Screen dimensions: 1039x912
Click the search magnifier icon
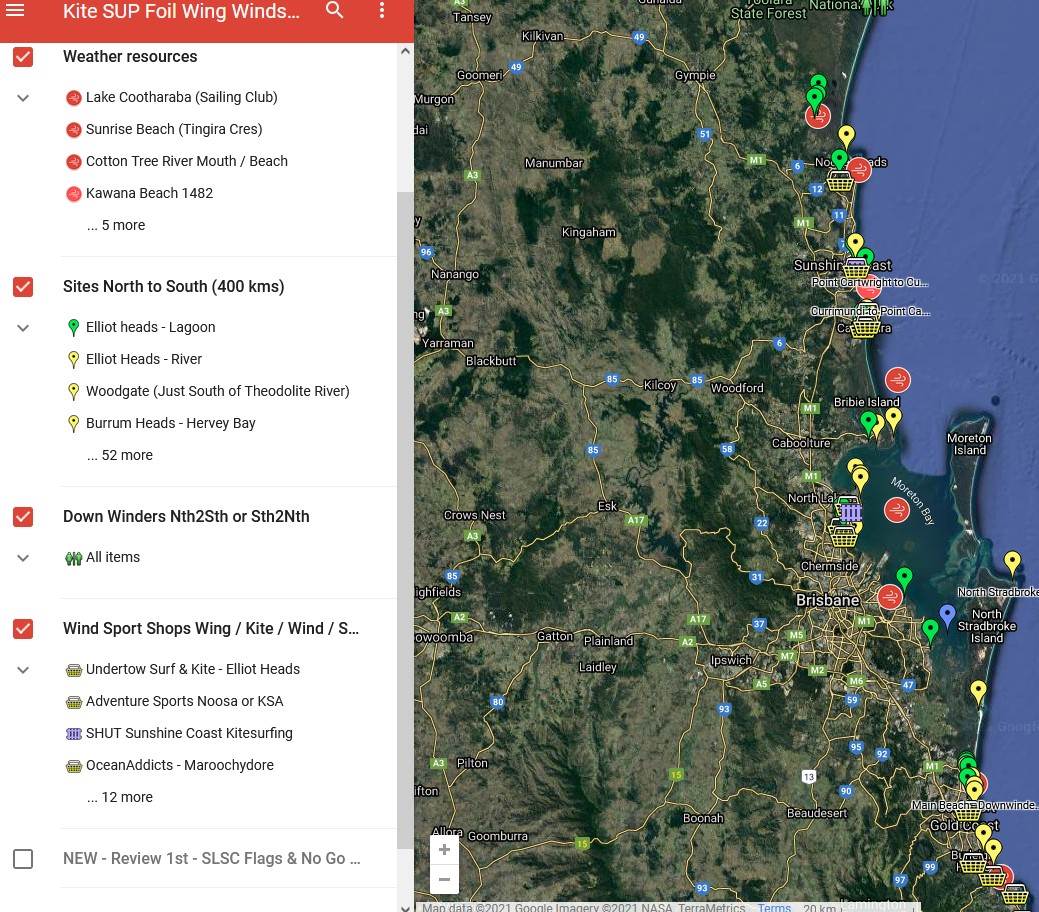[335, 10]
